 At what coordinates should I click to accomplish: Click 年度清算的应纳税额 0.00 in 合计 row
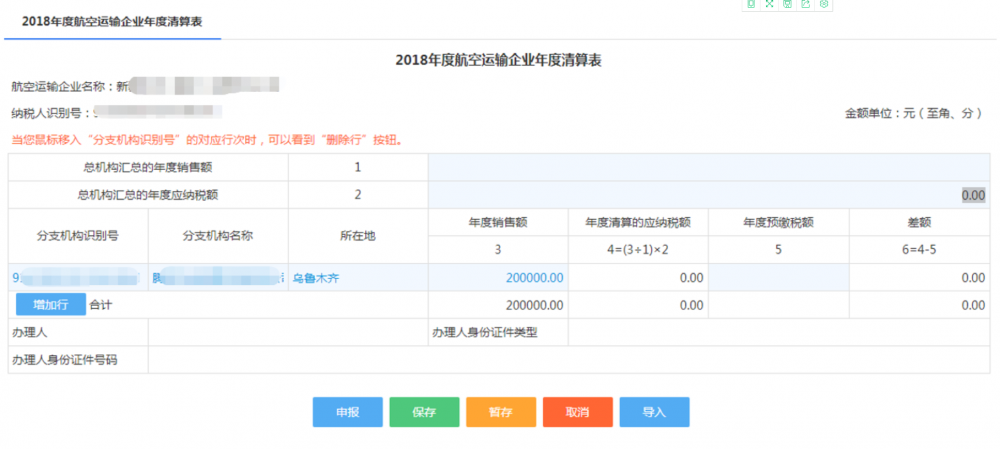click(691, 305)
